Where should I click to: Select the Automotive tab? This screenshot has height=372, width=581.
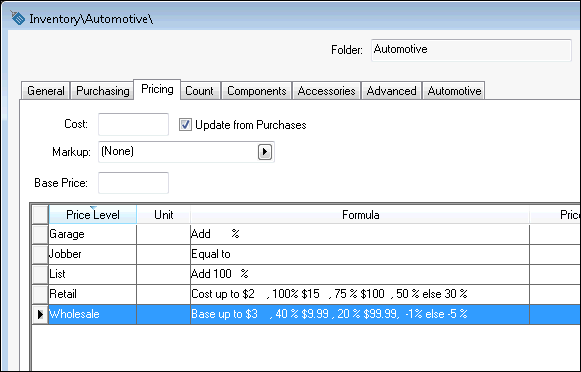click(x=454, y=91)
